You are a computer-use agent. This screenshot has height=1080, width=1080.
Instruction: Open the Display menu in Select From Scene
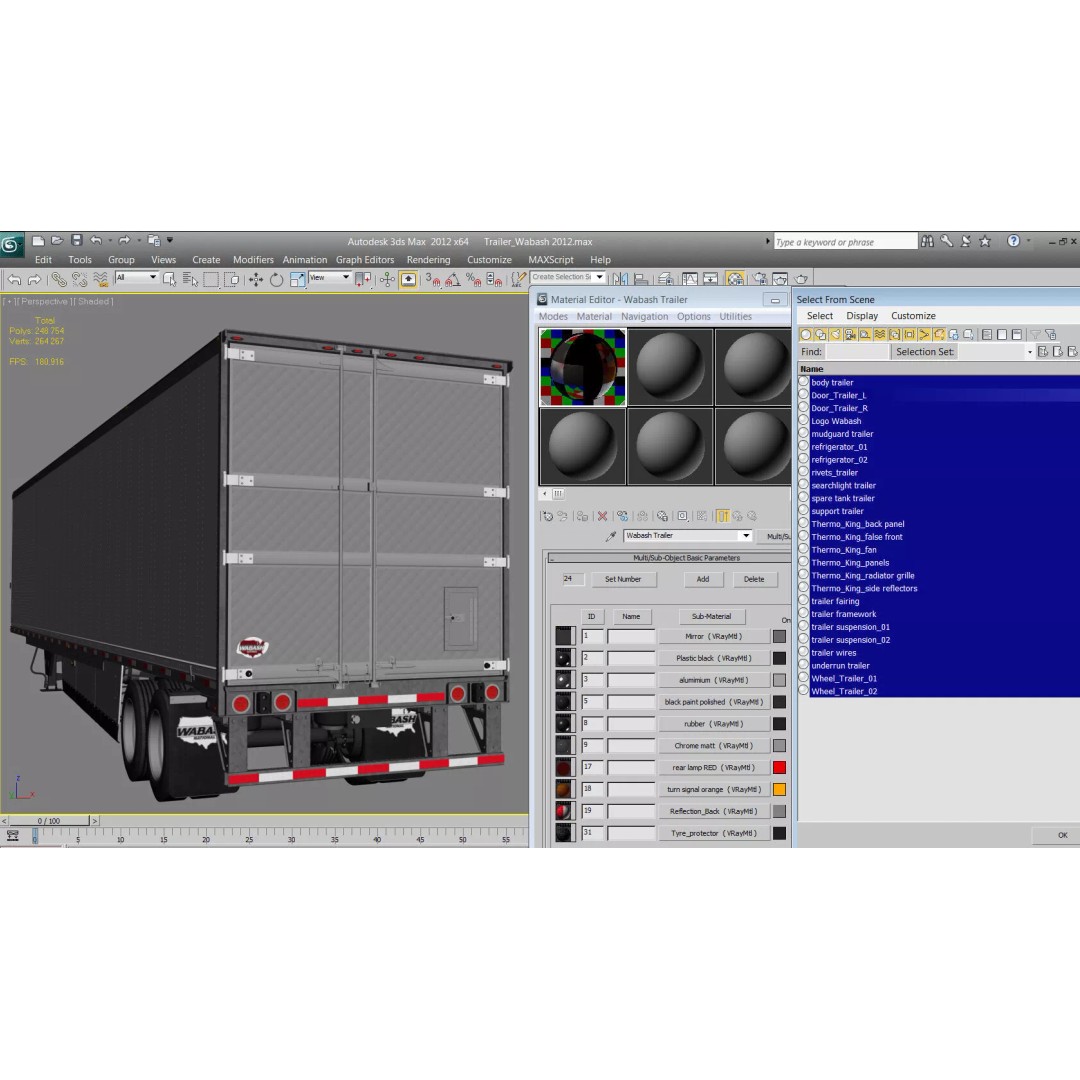862,316
